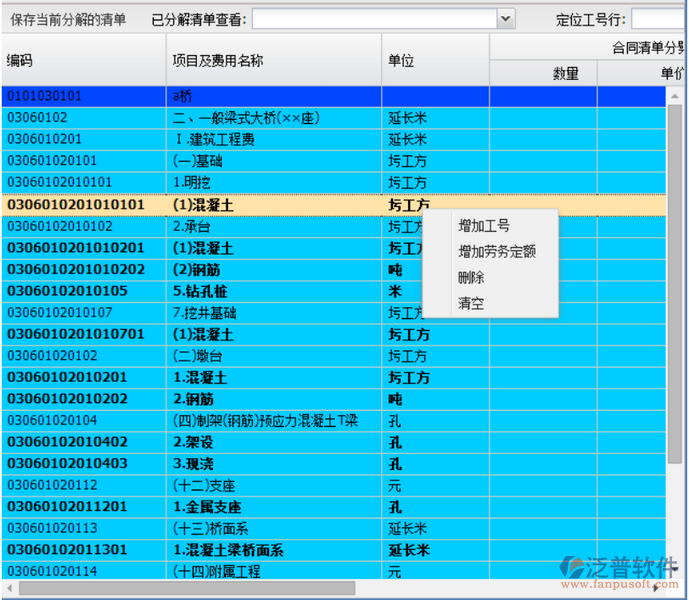
Task: Select 增加工号 in context menu
Action: click(483, 226)
